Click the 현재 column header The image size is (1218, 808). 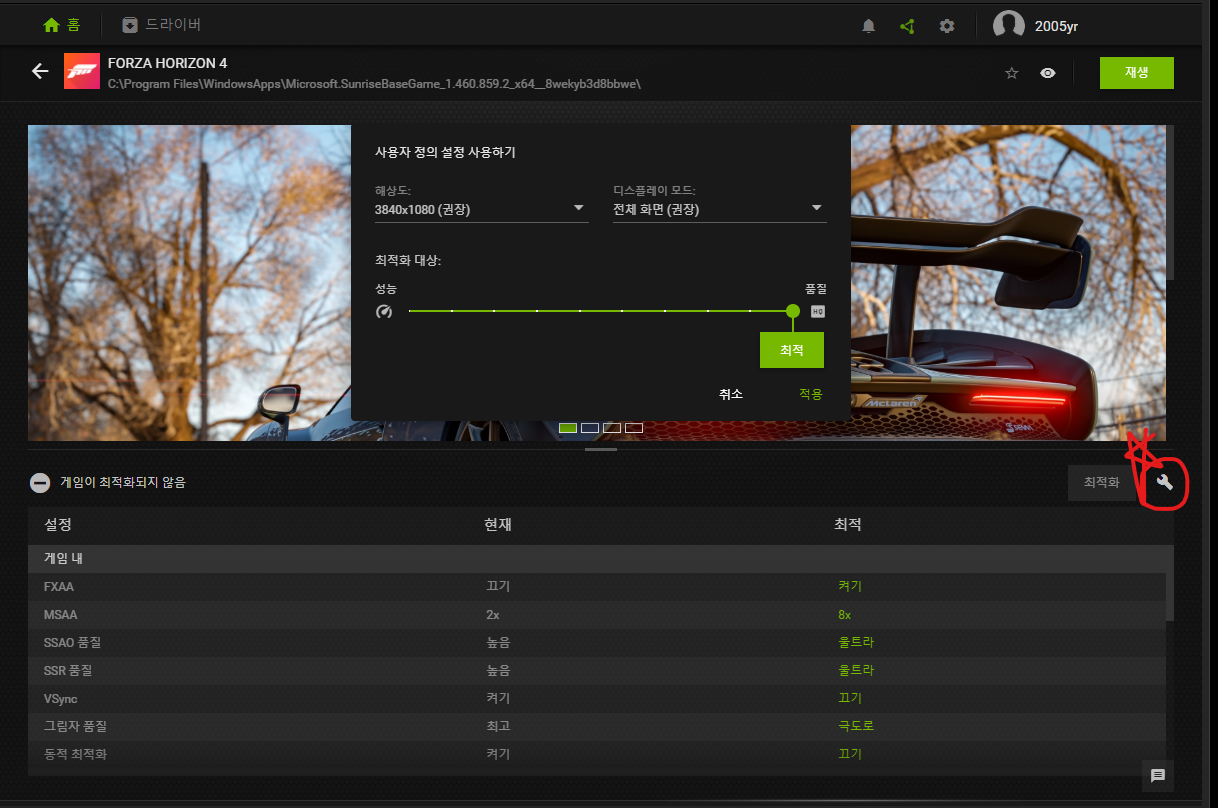(498, 525)
